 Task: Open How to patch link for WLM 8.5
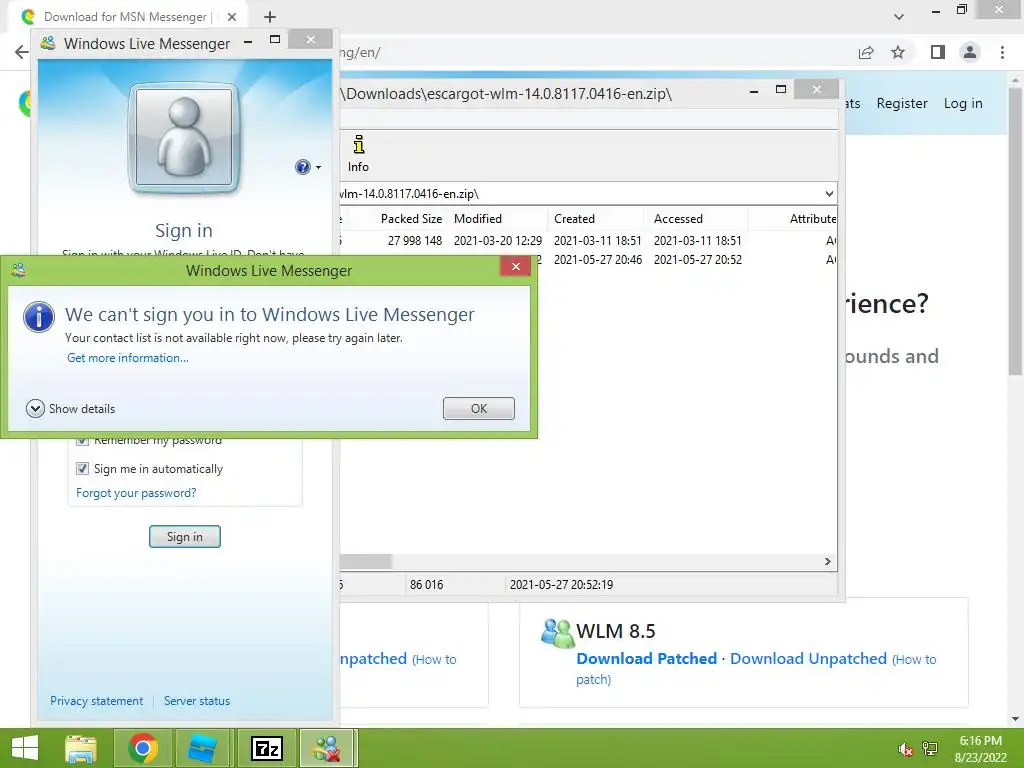pos(914,660)
